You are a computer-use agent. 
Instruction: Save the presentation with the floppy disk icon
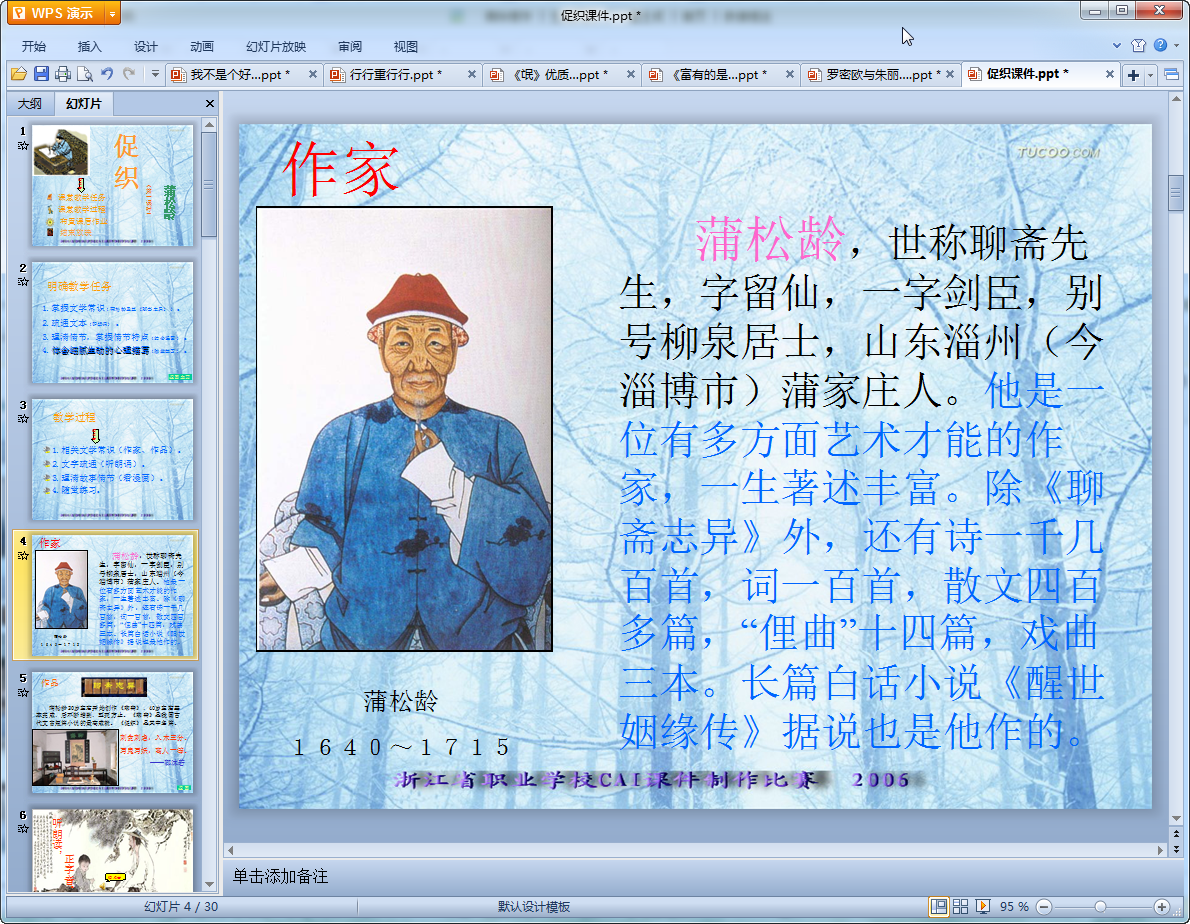[41, 74]
